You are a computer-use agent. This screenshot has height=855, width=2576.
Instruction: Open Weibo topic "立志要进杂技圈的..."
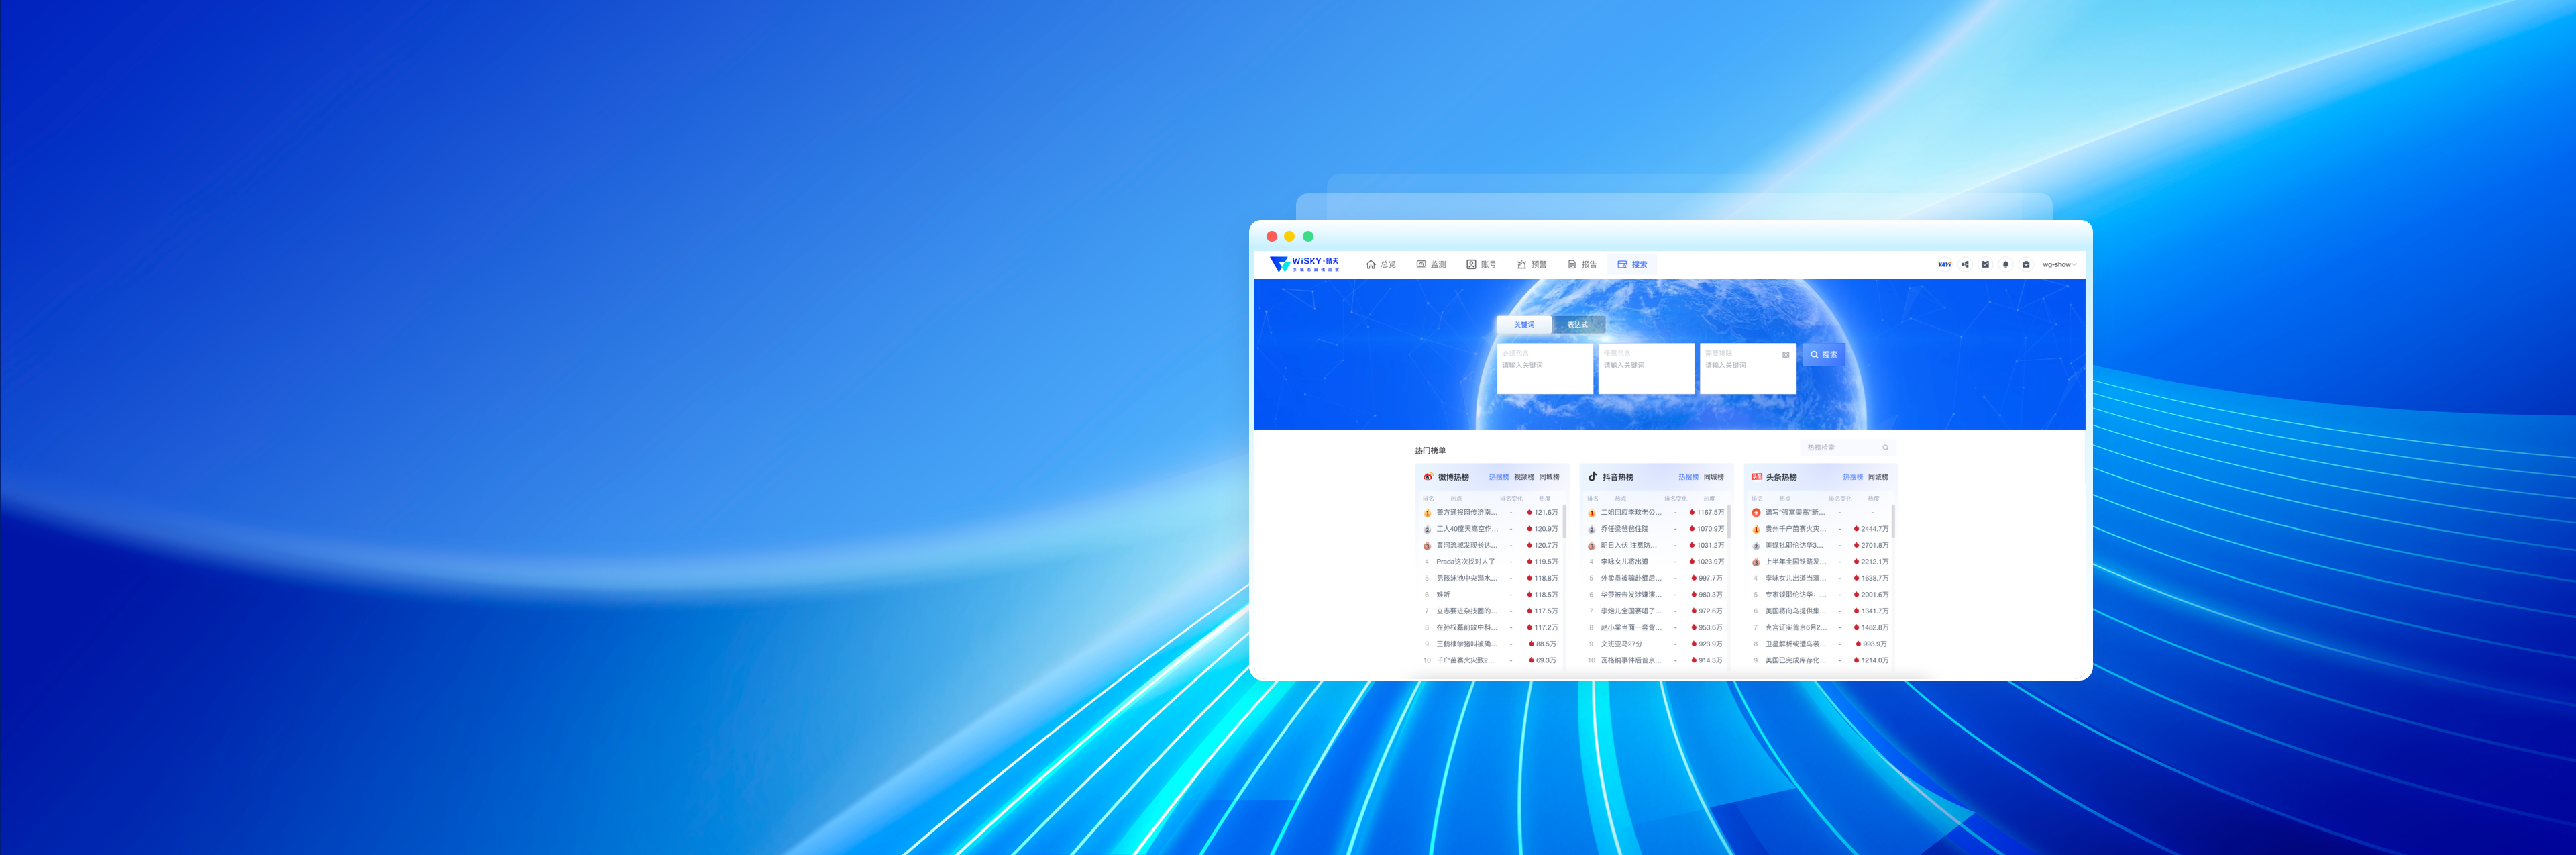1466,611
